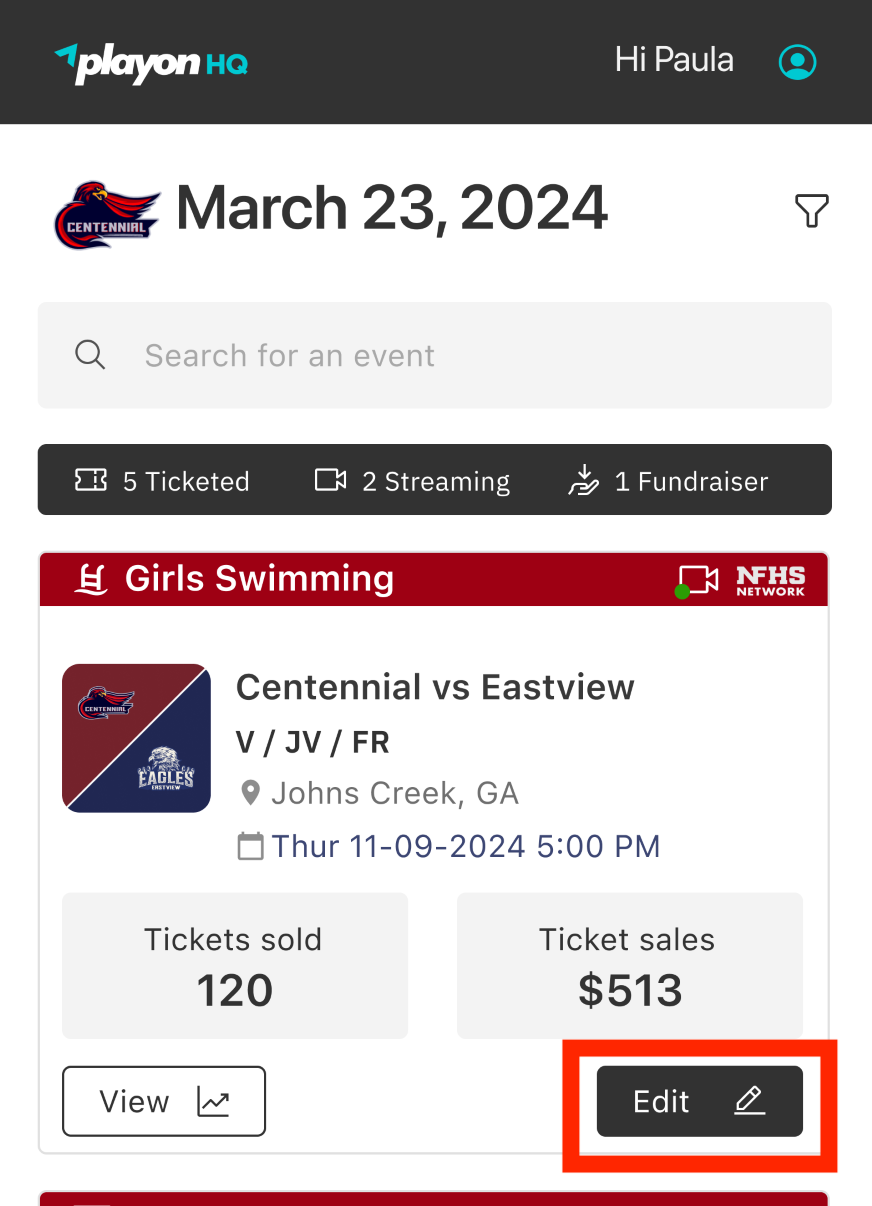The height and width of the screenshot is (1206, 872).
Task: Open the Centennial vs Eastview event title
Action: point(435,687)
